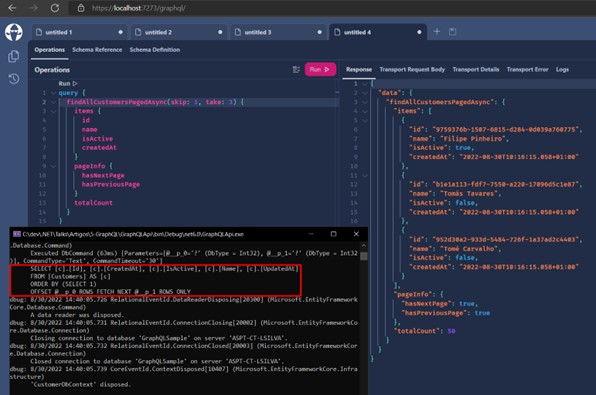596x395 pixels.
Task: Click the unsaved dot on untitled 2 tab
Action: pos(220,32)
